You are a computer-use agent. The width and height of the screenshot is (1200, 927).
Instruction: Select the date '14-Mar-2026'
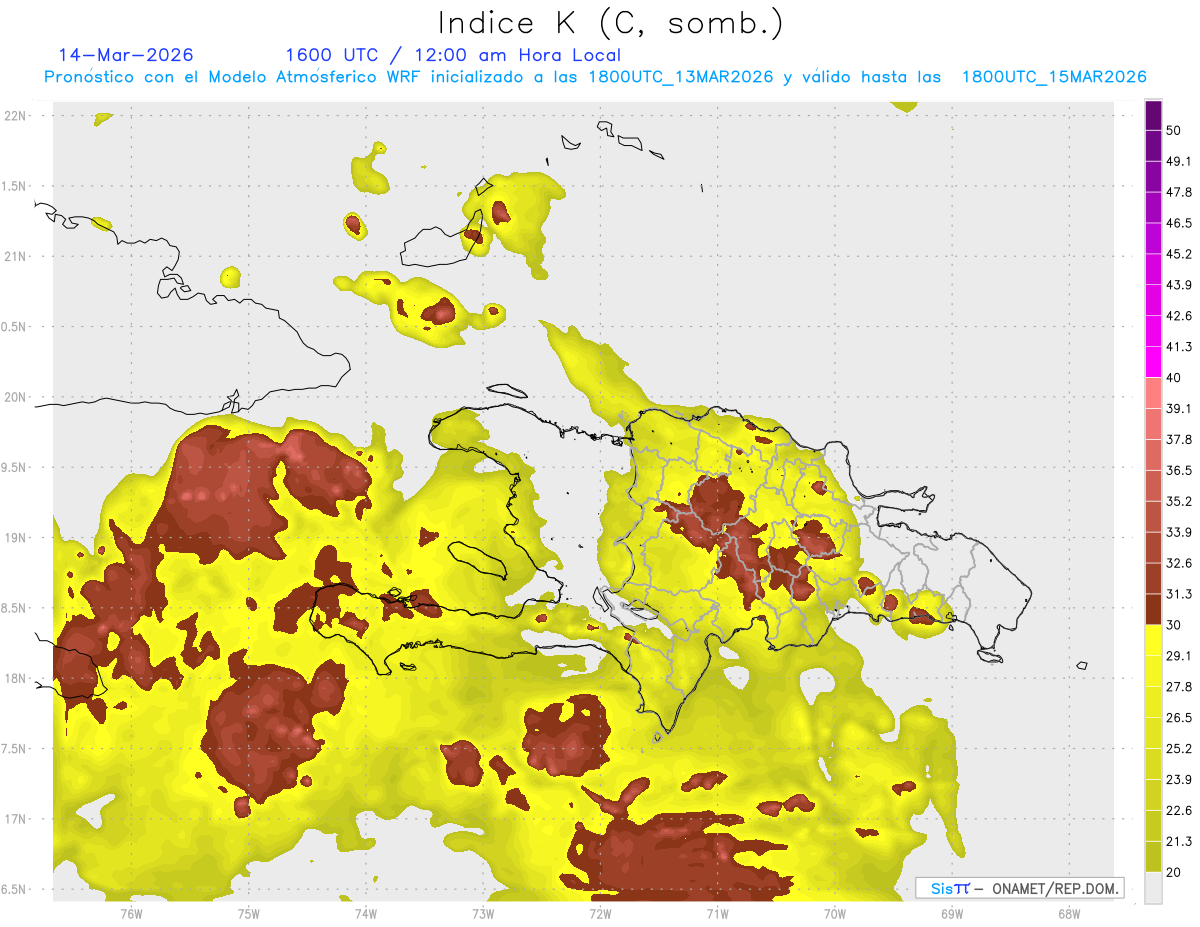[126, 55]
